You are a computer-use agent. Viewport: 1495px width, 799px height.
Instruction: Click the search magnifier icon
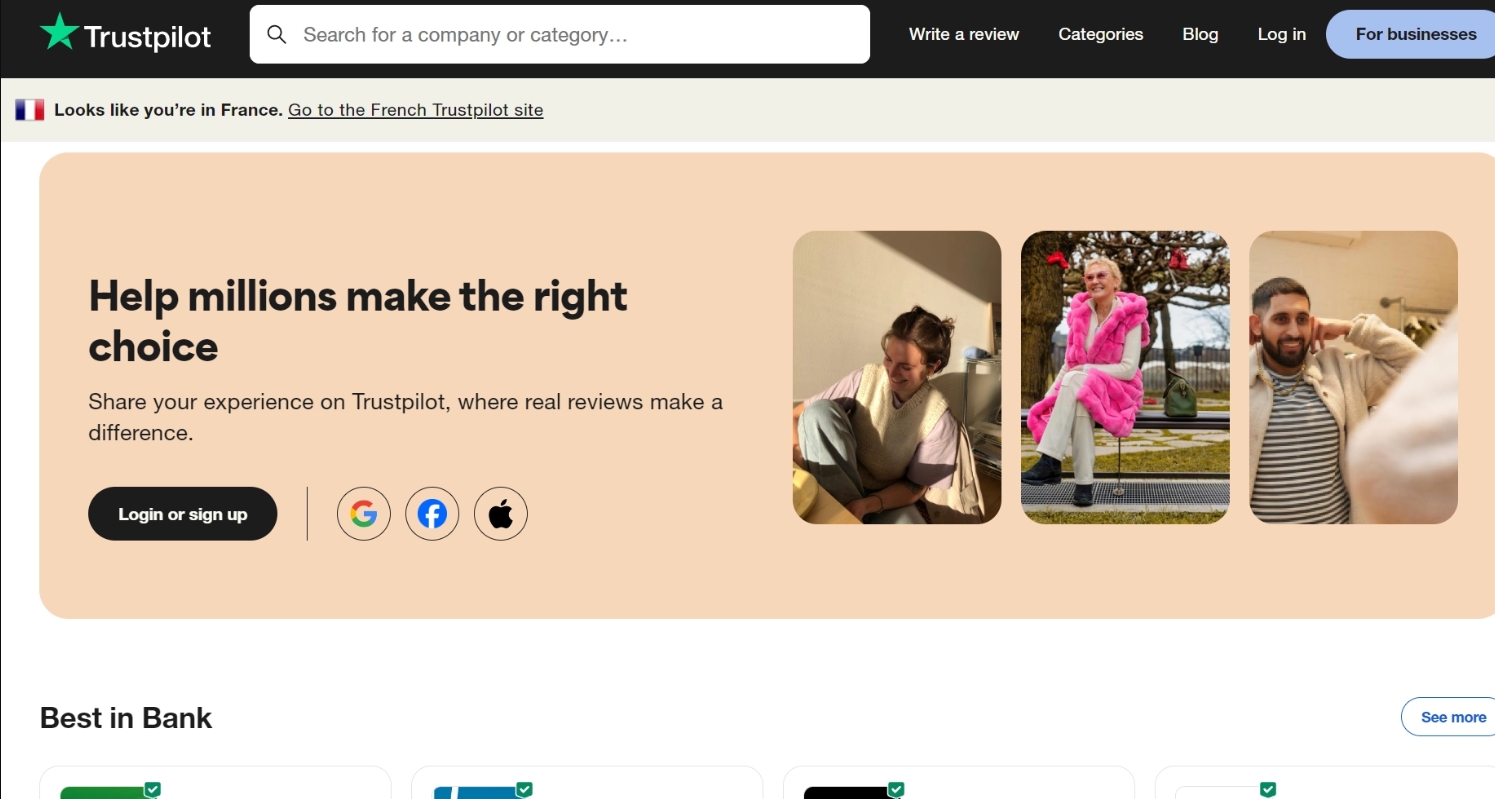pyautogui.click(x=277, y=35)
